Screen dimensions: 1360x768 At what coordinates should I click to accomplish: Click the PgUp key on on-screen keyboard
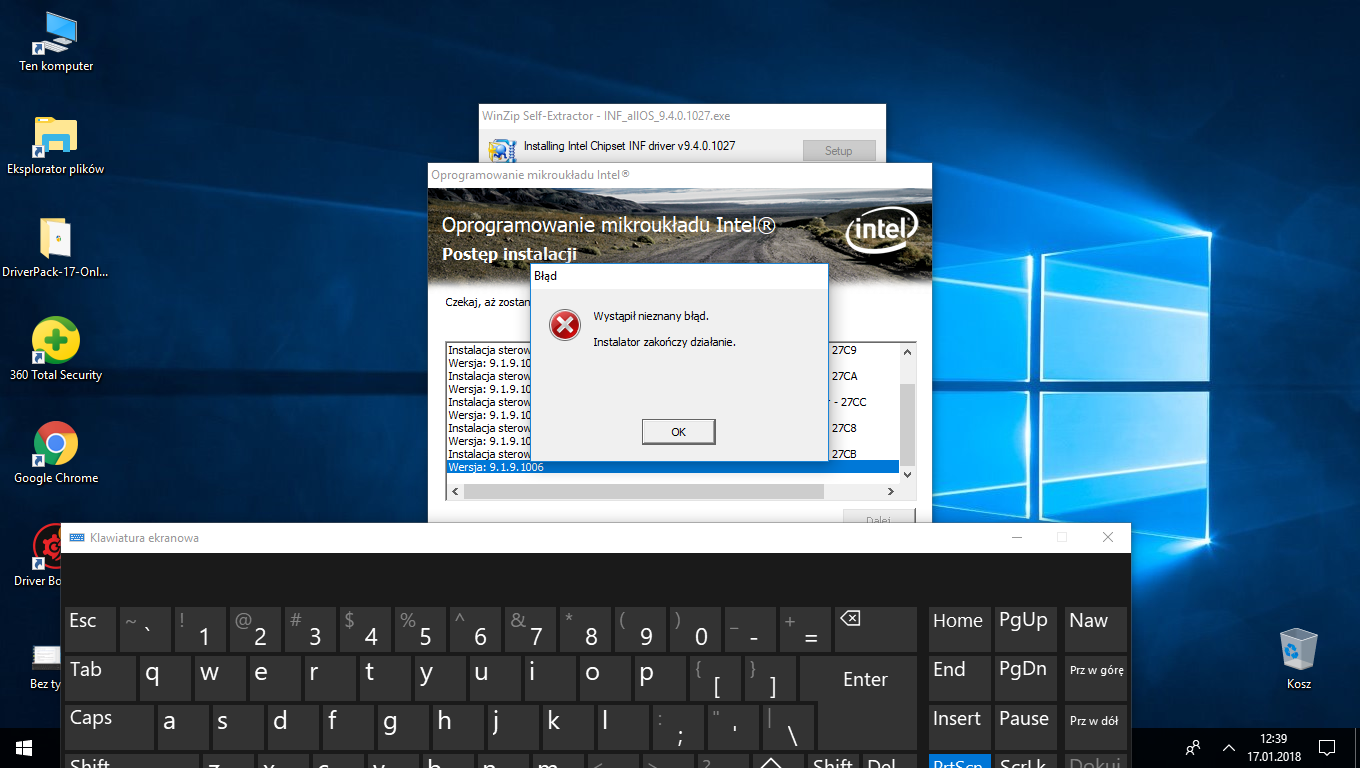tap(1028, 630)
